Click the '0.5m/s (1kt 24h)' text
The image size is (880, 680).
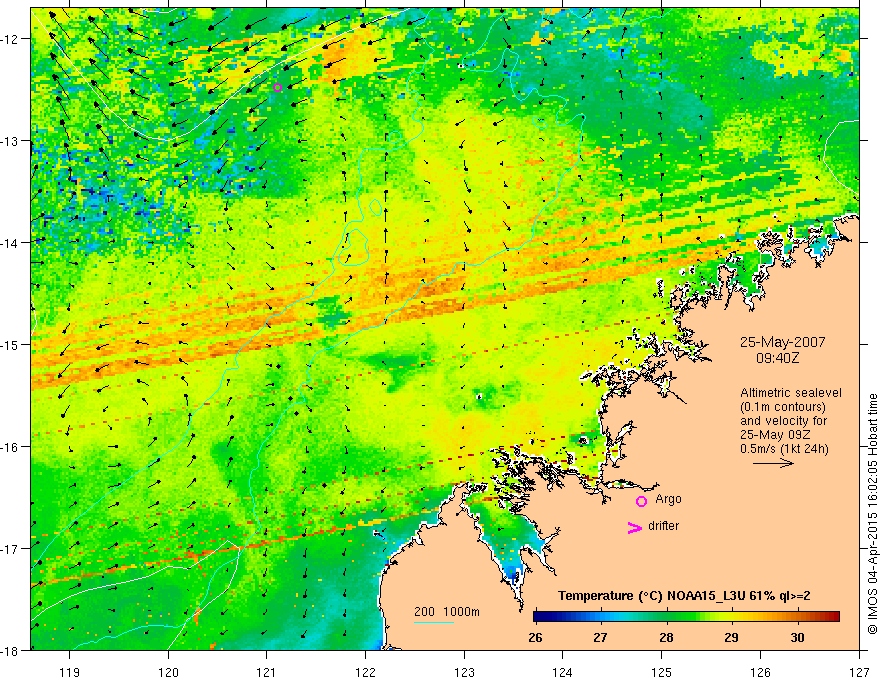[784, 448]
